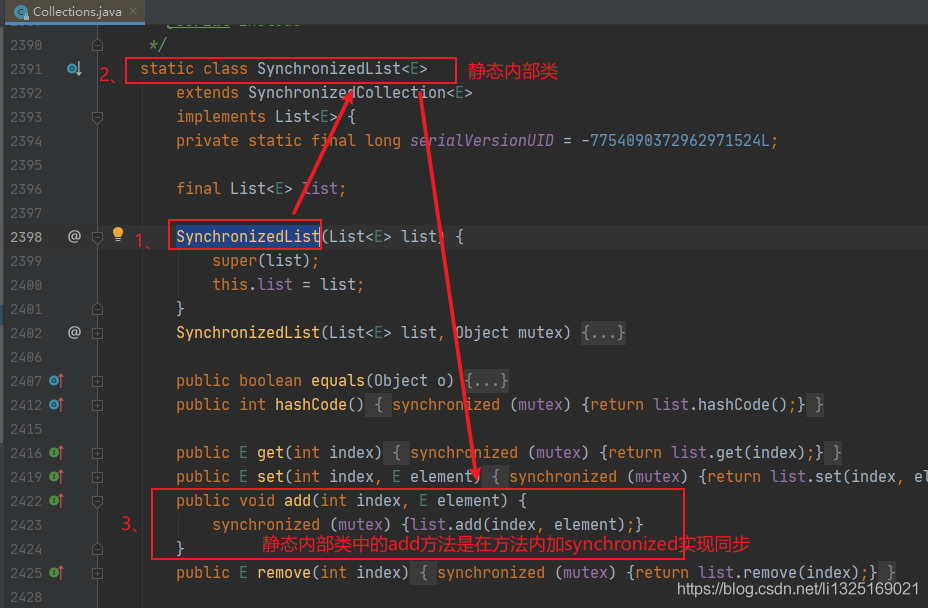
Task: Click the implements gutter icon on line 2422
Action: (56, 501)
